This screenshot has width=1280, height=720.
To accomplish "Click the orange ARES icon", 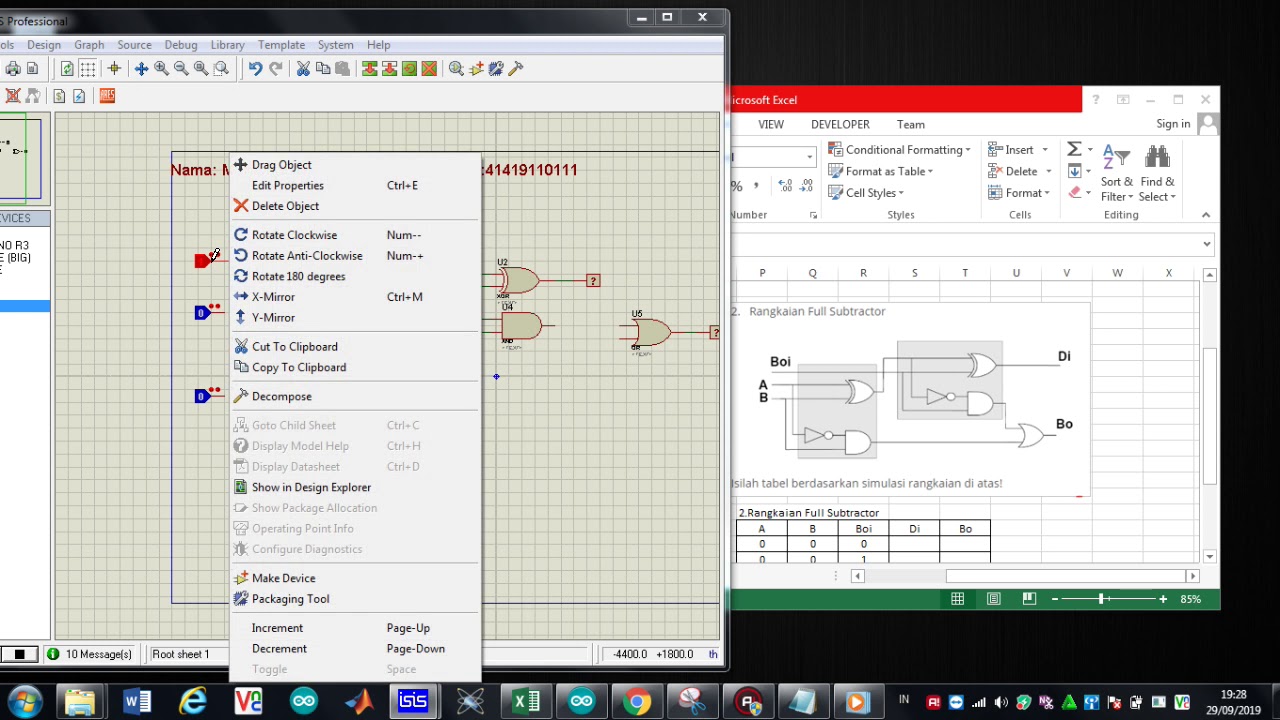I will coord(107,95).
